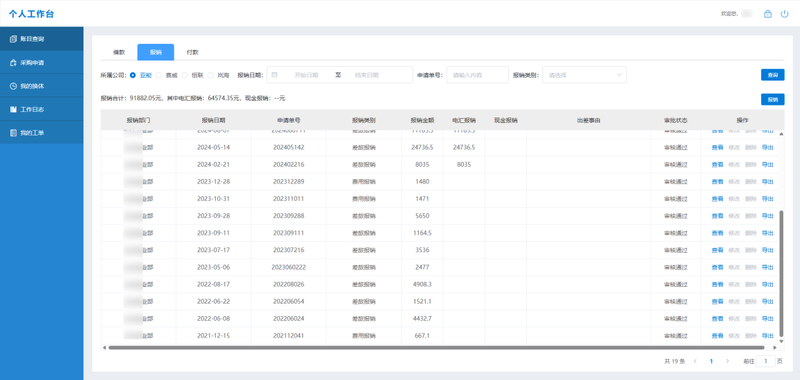Screen dimensions: 800x380
Task: Click date cell 2021-12-15
Action: (x=213, y=336)
